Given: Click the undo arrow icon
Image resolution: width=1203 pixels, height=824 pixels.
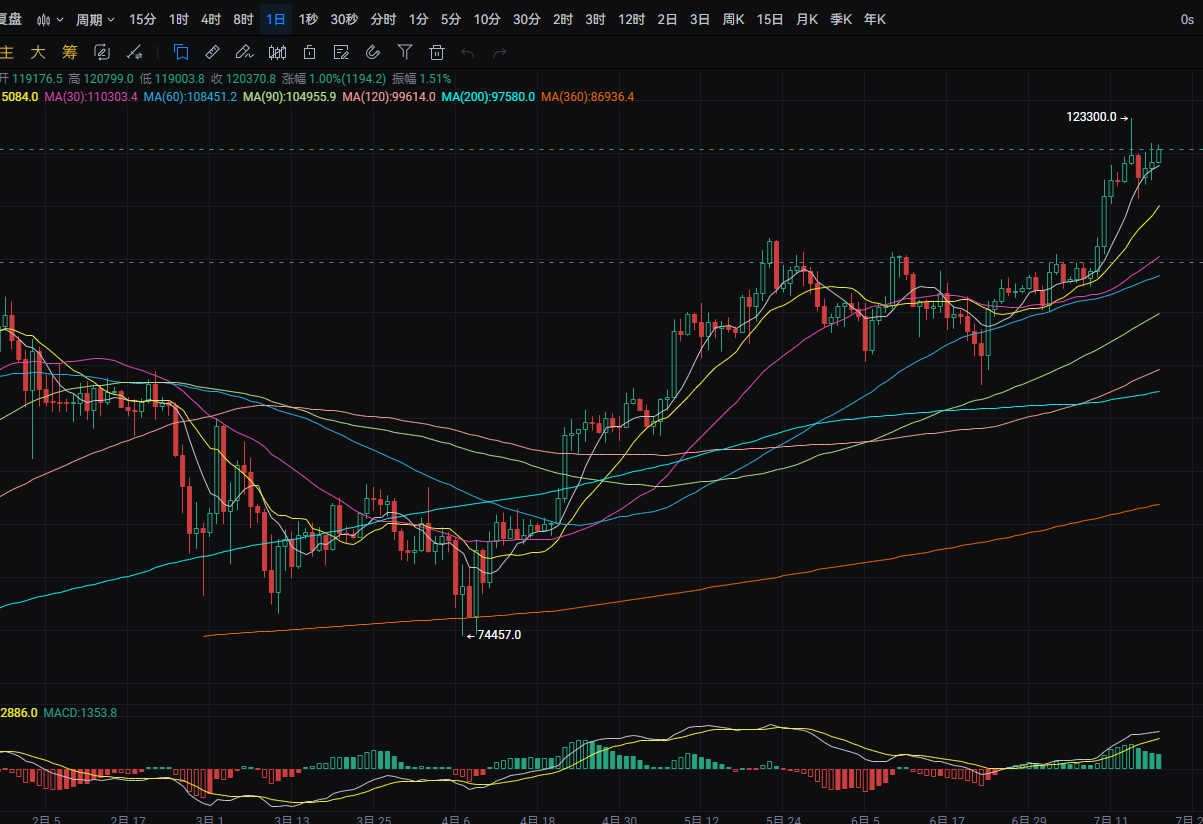Looking at the screenshot, I should pos(467,53).
